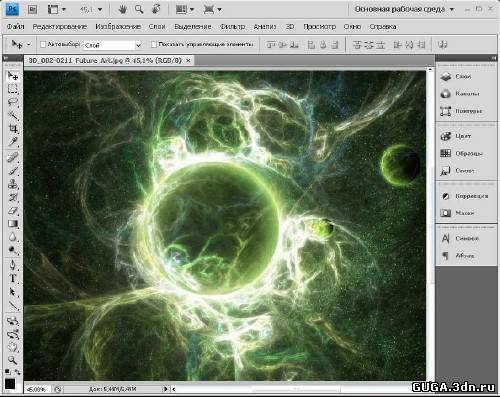This screenshot has width=500, height=397.
Task: Enable the show transform controls checkbox
Action: pos(154,44)
